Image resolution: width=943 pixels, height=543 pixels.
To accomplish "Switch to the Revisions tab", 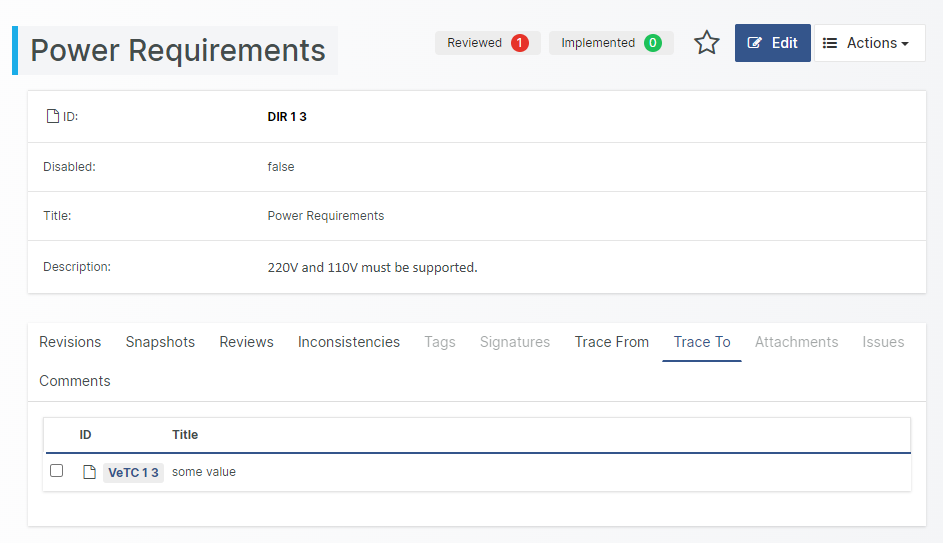I will (x=70, y=342).
